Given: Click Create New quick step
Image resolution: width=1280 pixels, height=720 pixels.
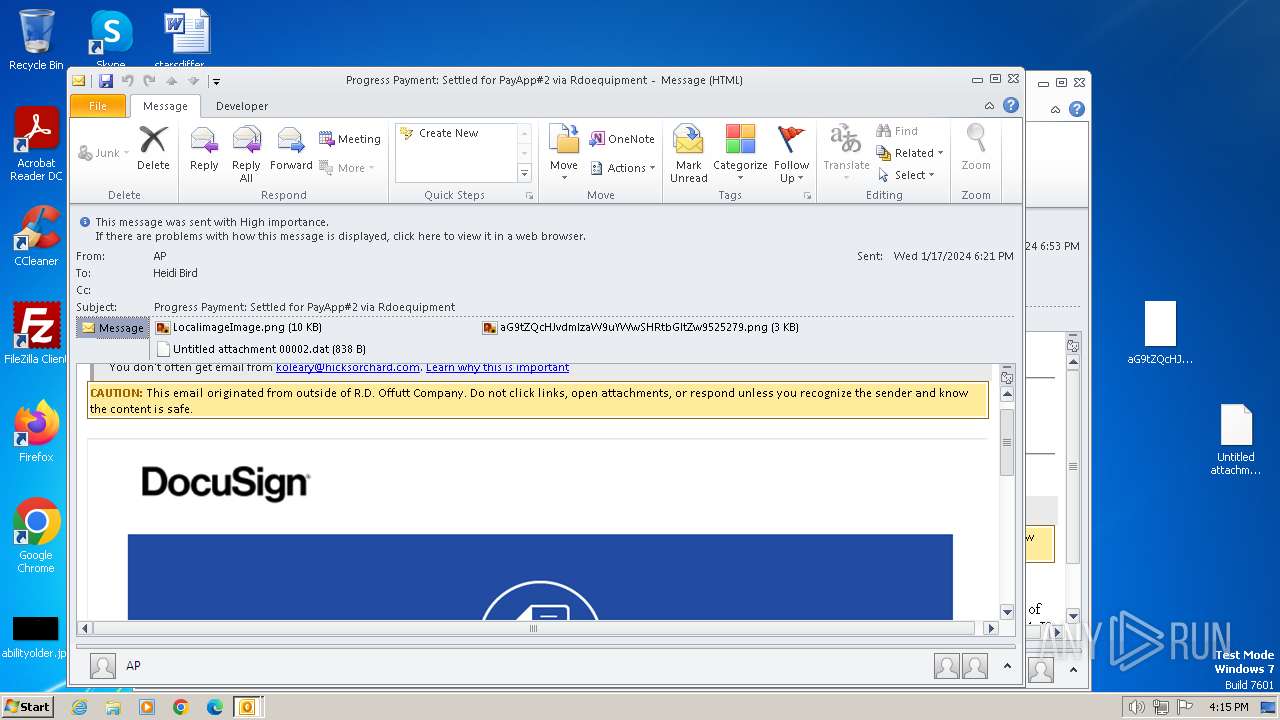Looking at the screenshot, I should click(448, 133).
